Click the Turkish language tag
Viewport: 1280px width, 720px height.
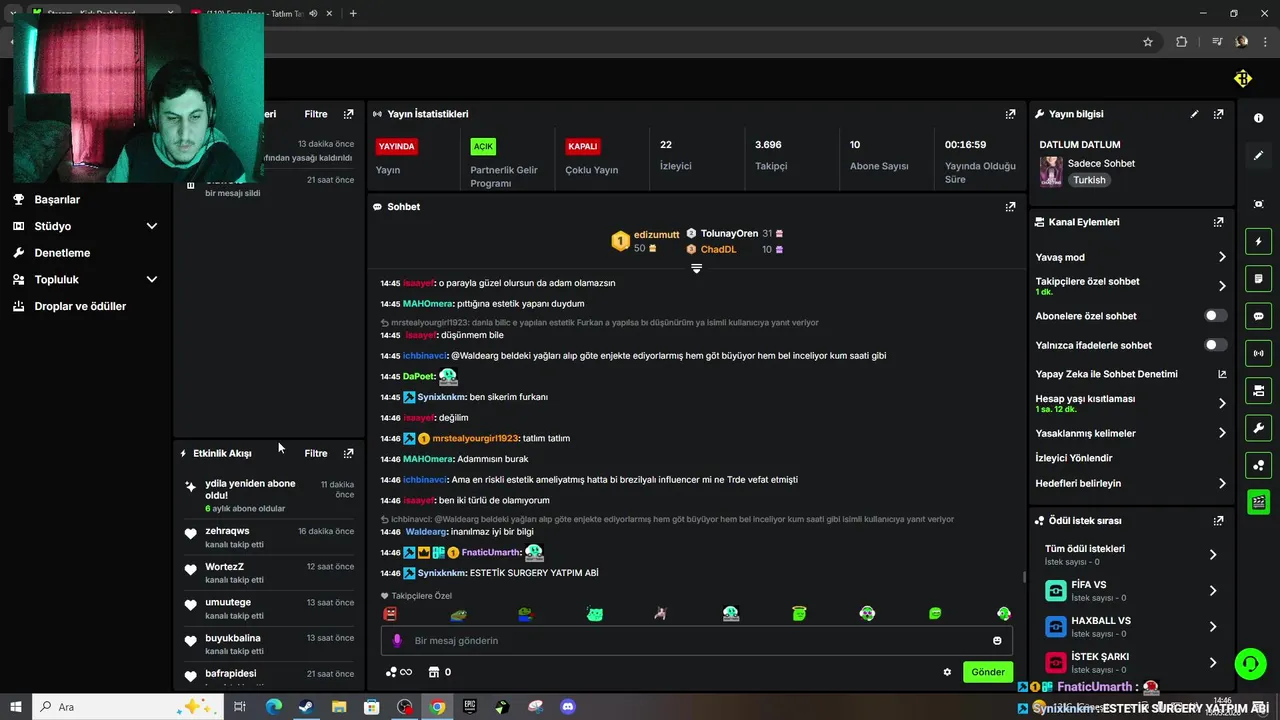[1089, 180]
